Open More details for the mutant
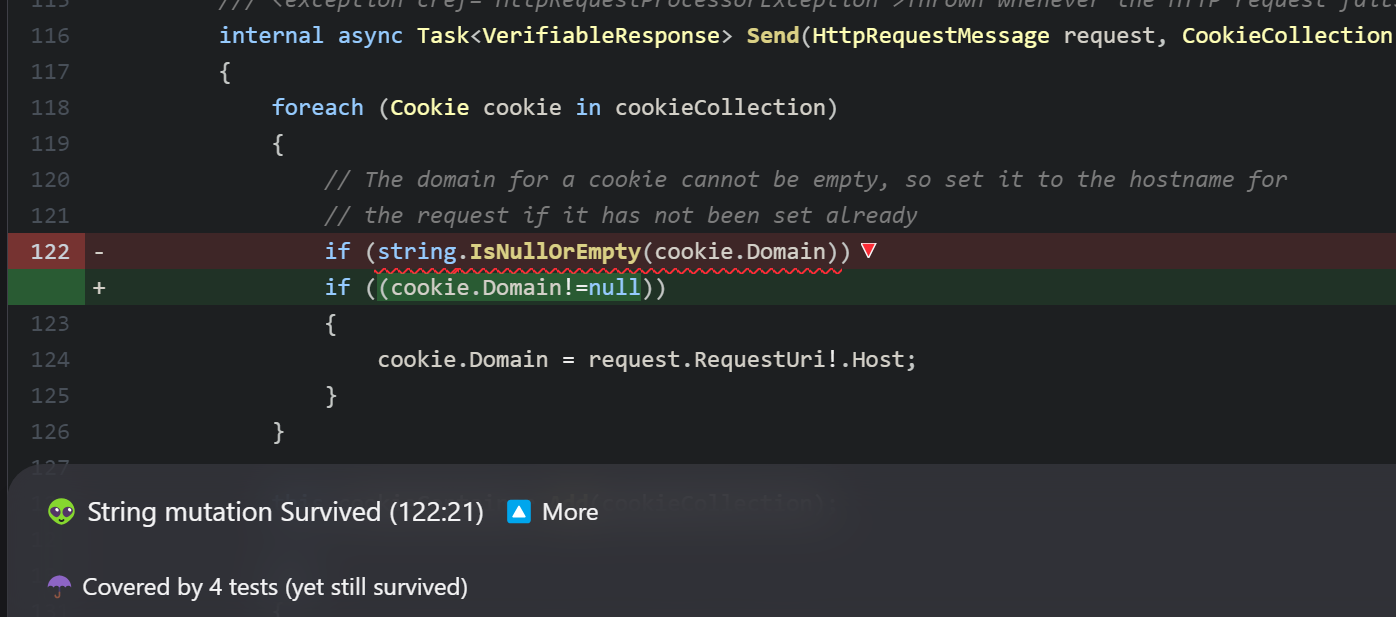This screenshot has width=1396, height=617. click(570, 512)
